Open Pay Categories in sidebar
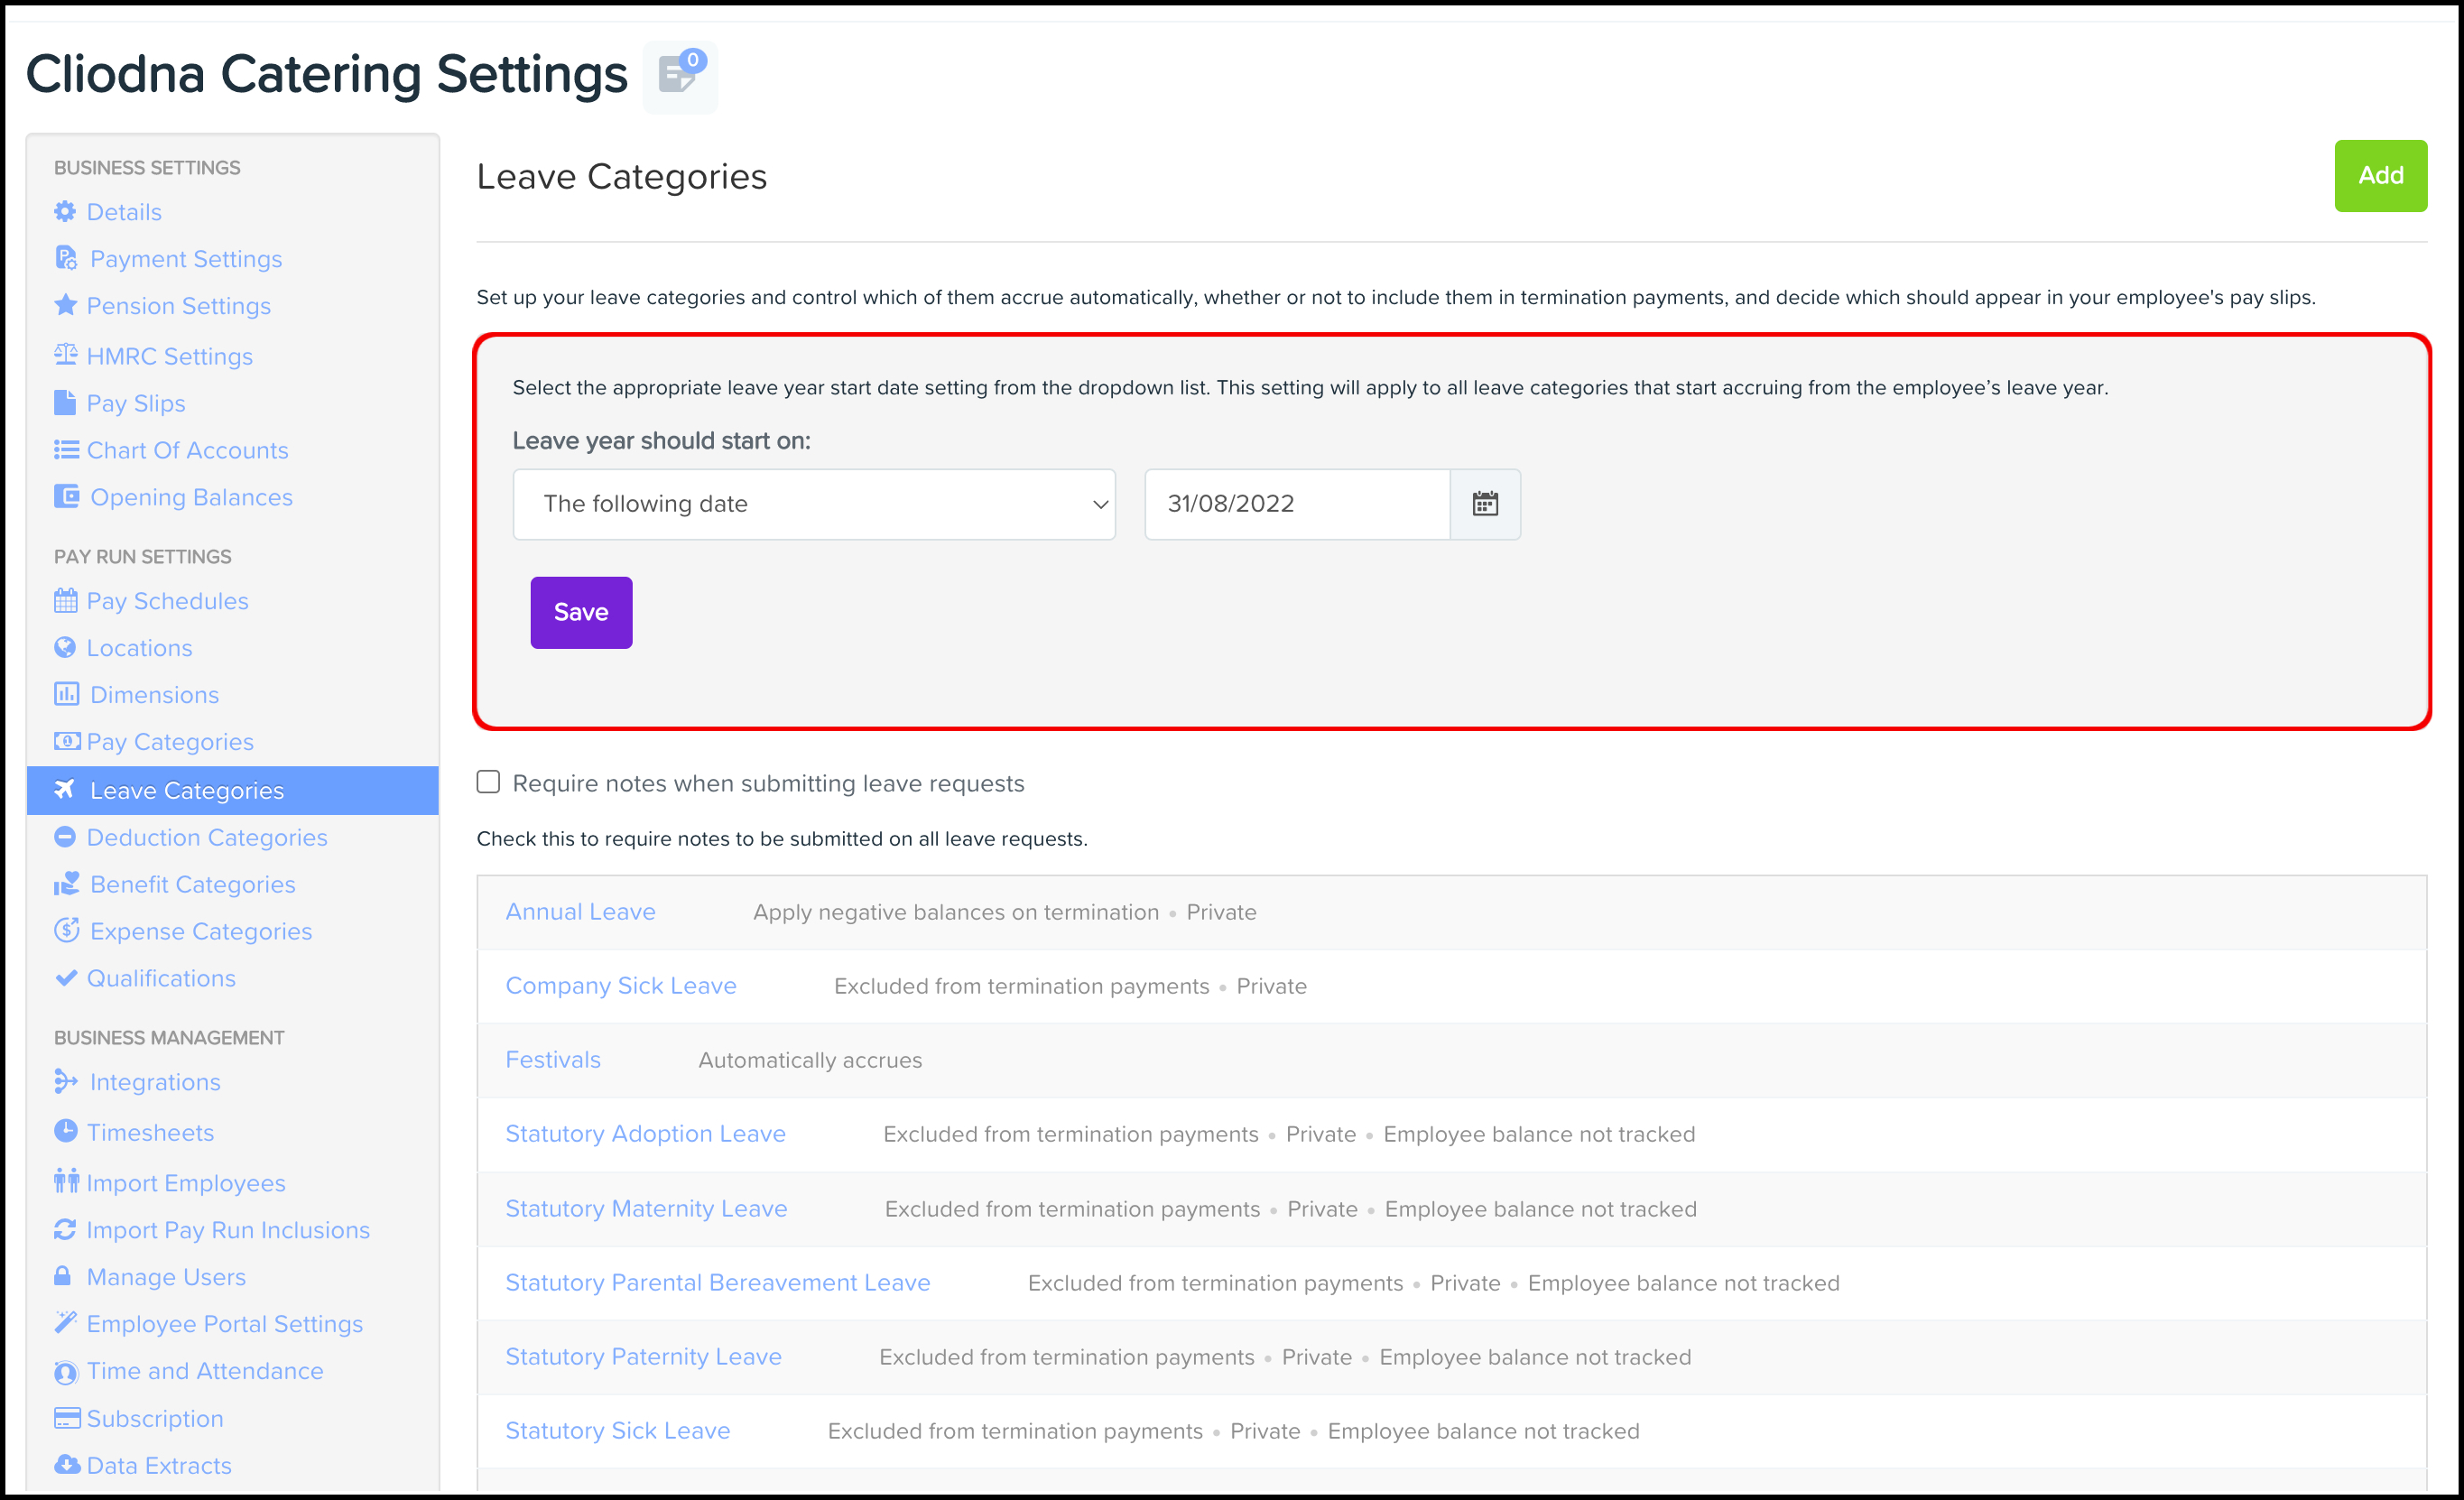2464x1500 pixels. 170,742
